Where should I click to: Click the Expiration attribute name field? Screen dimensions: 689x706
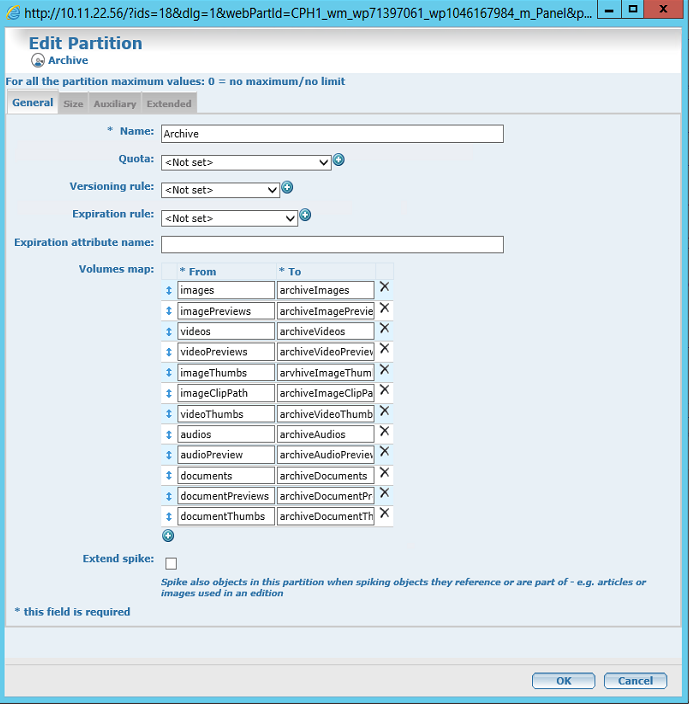332,244
